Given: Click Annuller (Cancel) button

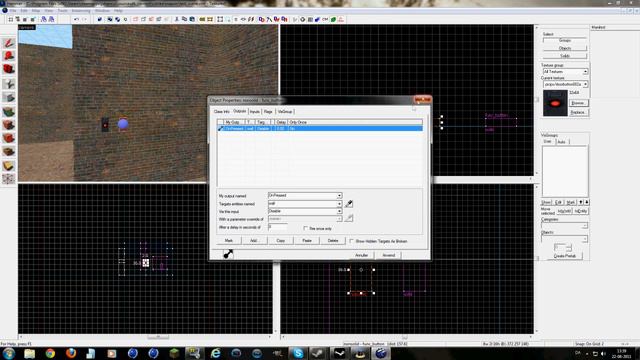Looking at the screenshot, I should click(x=362, y=255).
